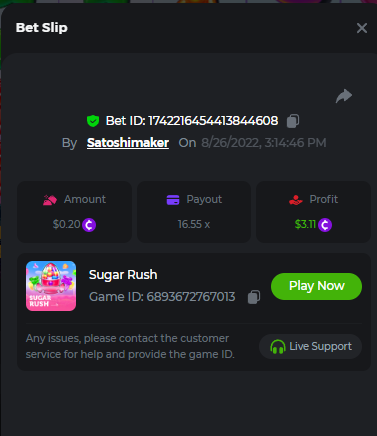Screen dimensions: 377x436
Task: Click the bet date and time text
Action: point(264,143)
